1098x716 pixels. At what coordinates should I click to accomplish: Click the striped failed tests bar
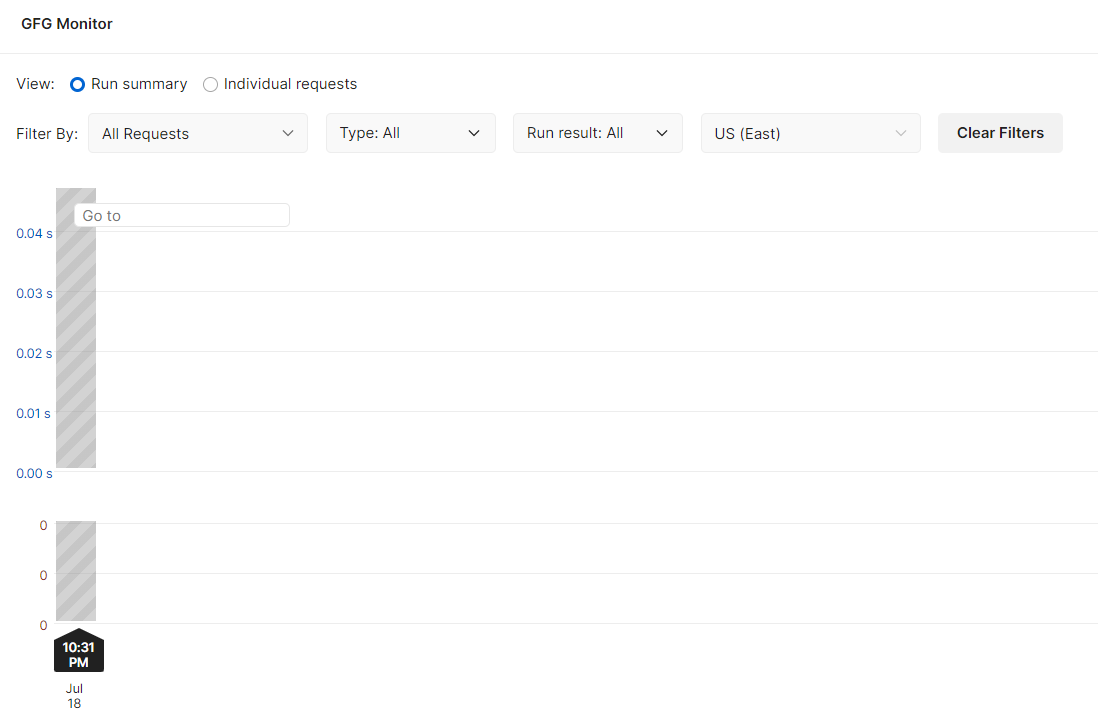coord(76,571)
